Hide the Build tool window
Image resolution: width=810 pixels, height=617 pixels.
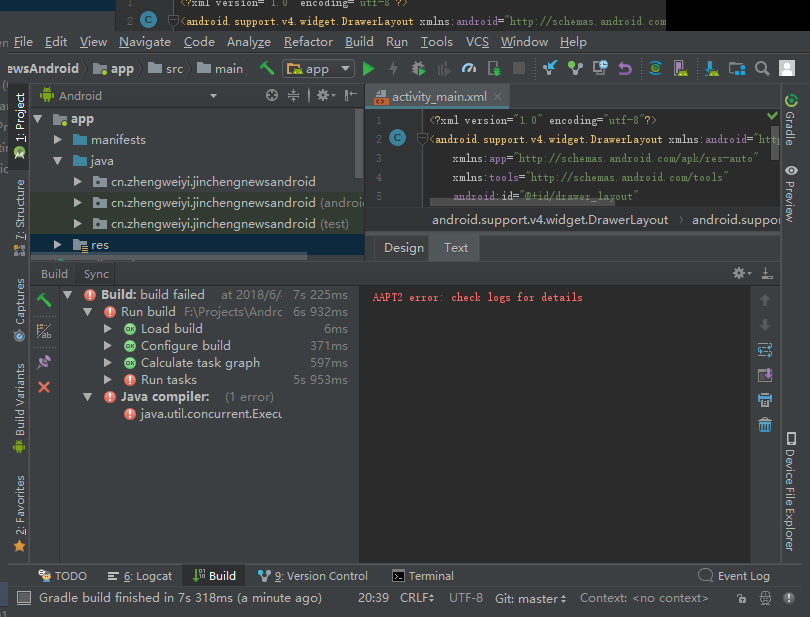(x=767, y=273)
